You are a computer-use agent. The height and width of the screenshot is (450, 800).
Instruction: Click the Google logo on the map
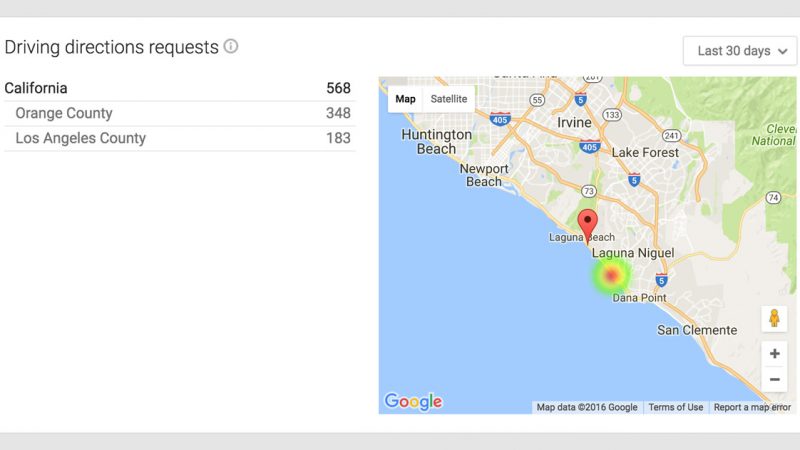pos(413,402)
